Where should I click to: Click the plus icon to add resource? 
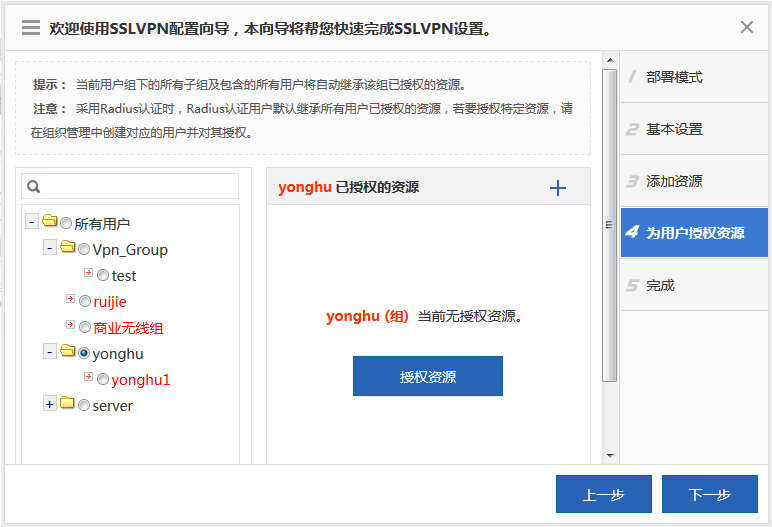pos(558,188)
